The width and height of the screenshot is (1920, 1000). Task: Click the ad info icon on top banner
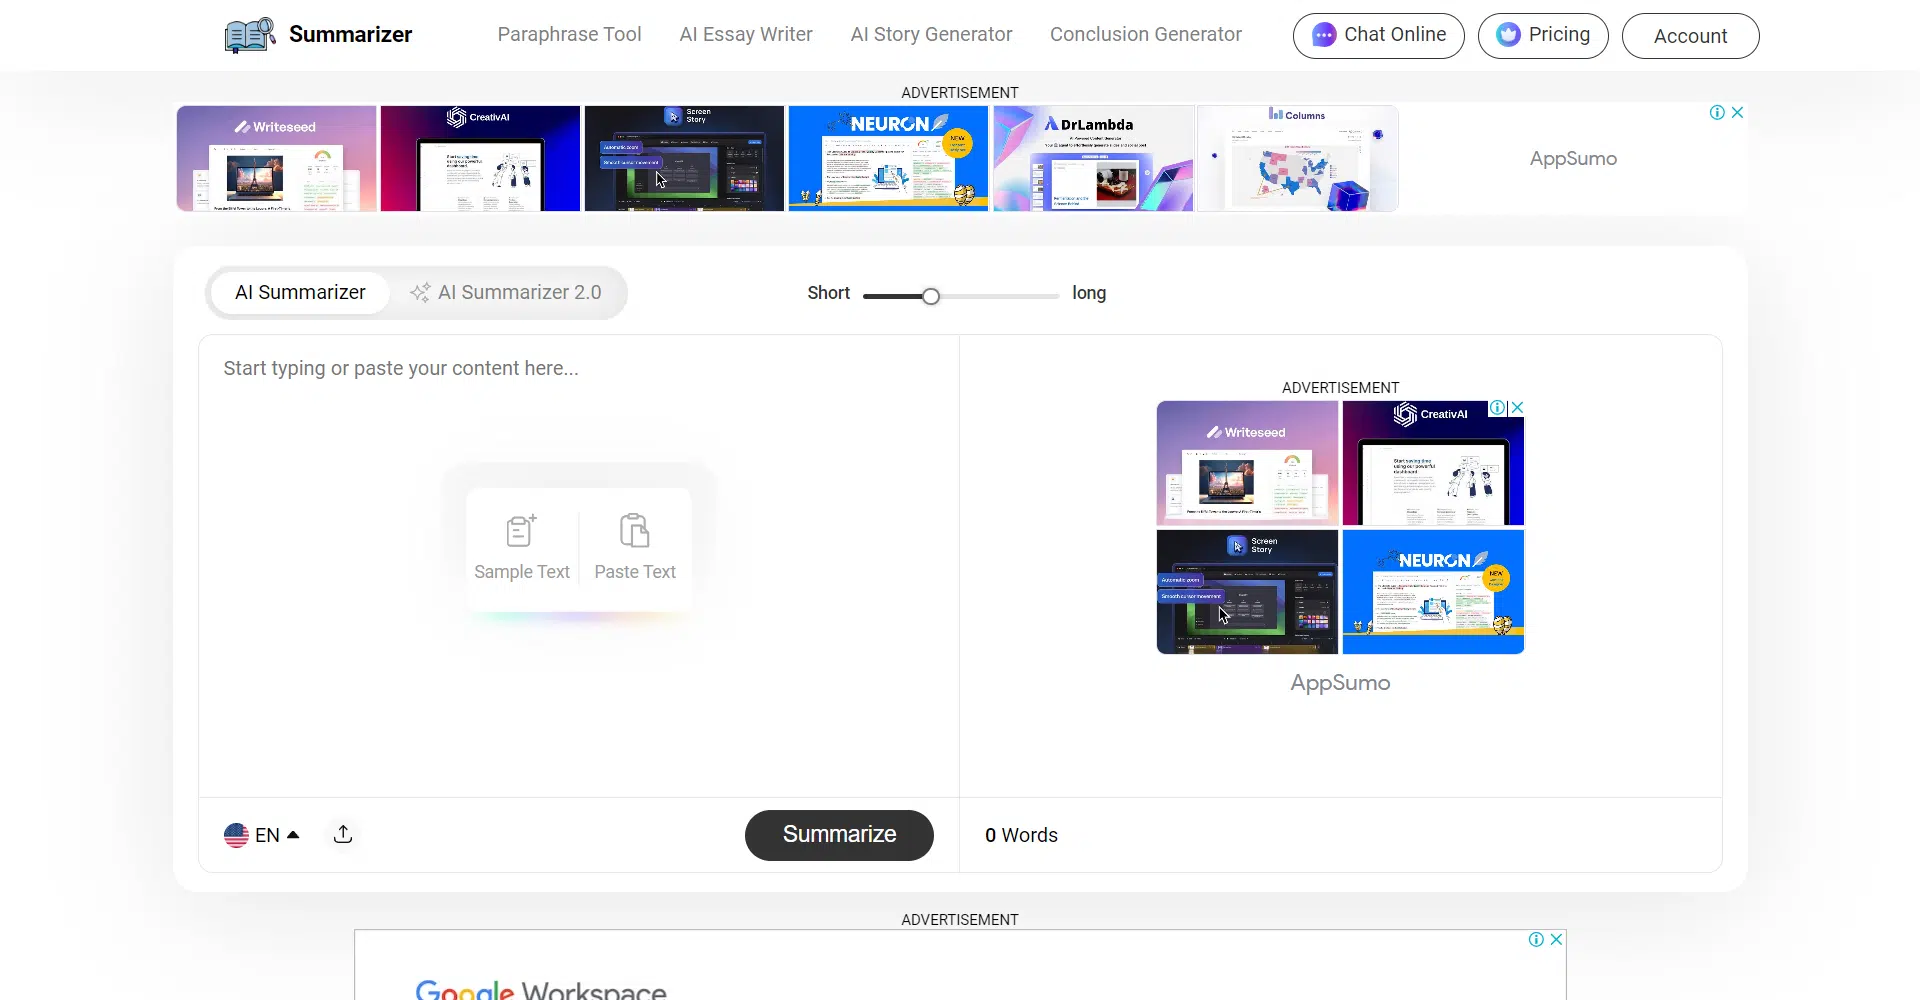[x=1717, y=112]
